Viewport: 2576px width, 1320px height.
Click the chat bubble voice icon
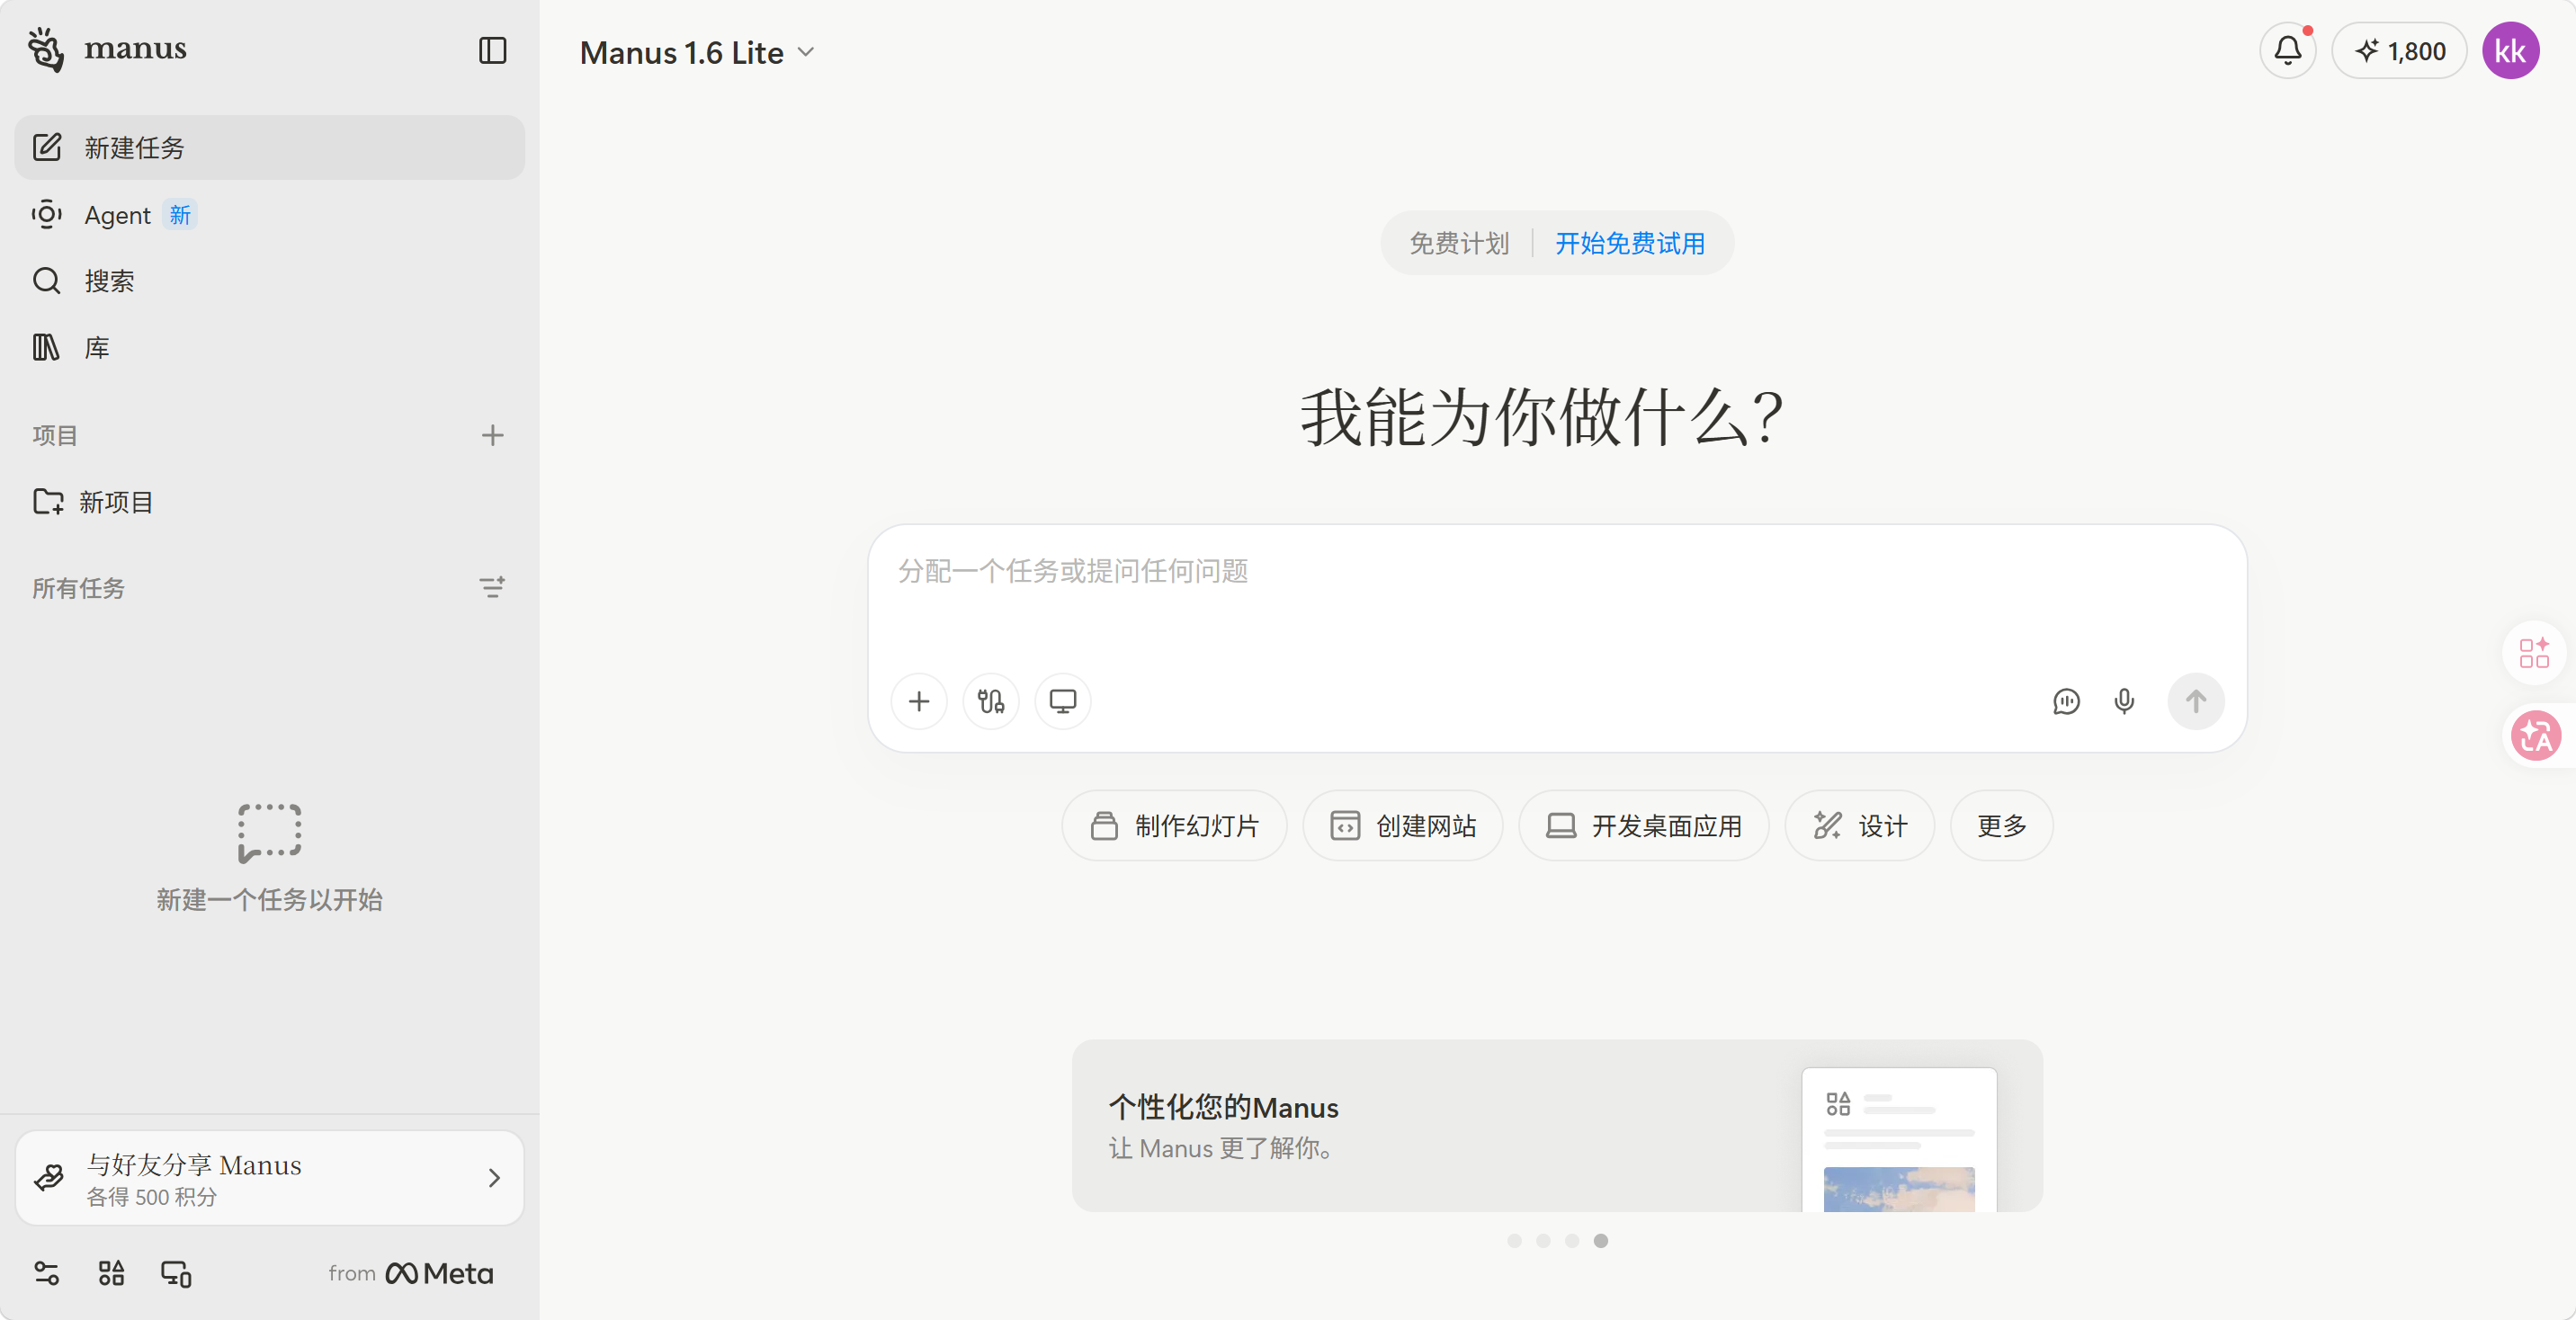coord(2066,701)
